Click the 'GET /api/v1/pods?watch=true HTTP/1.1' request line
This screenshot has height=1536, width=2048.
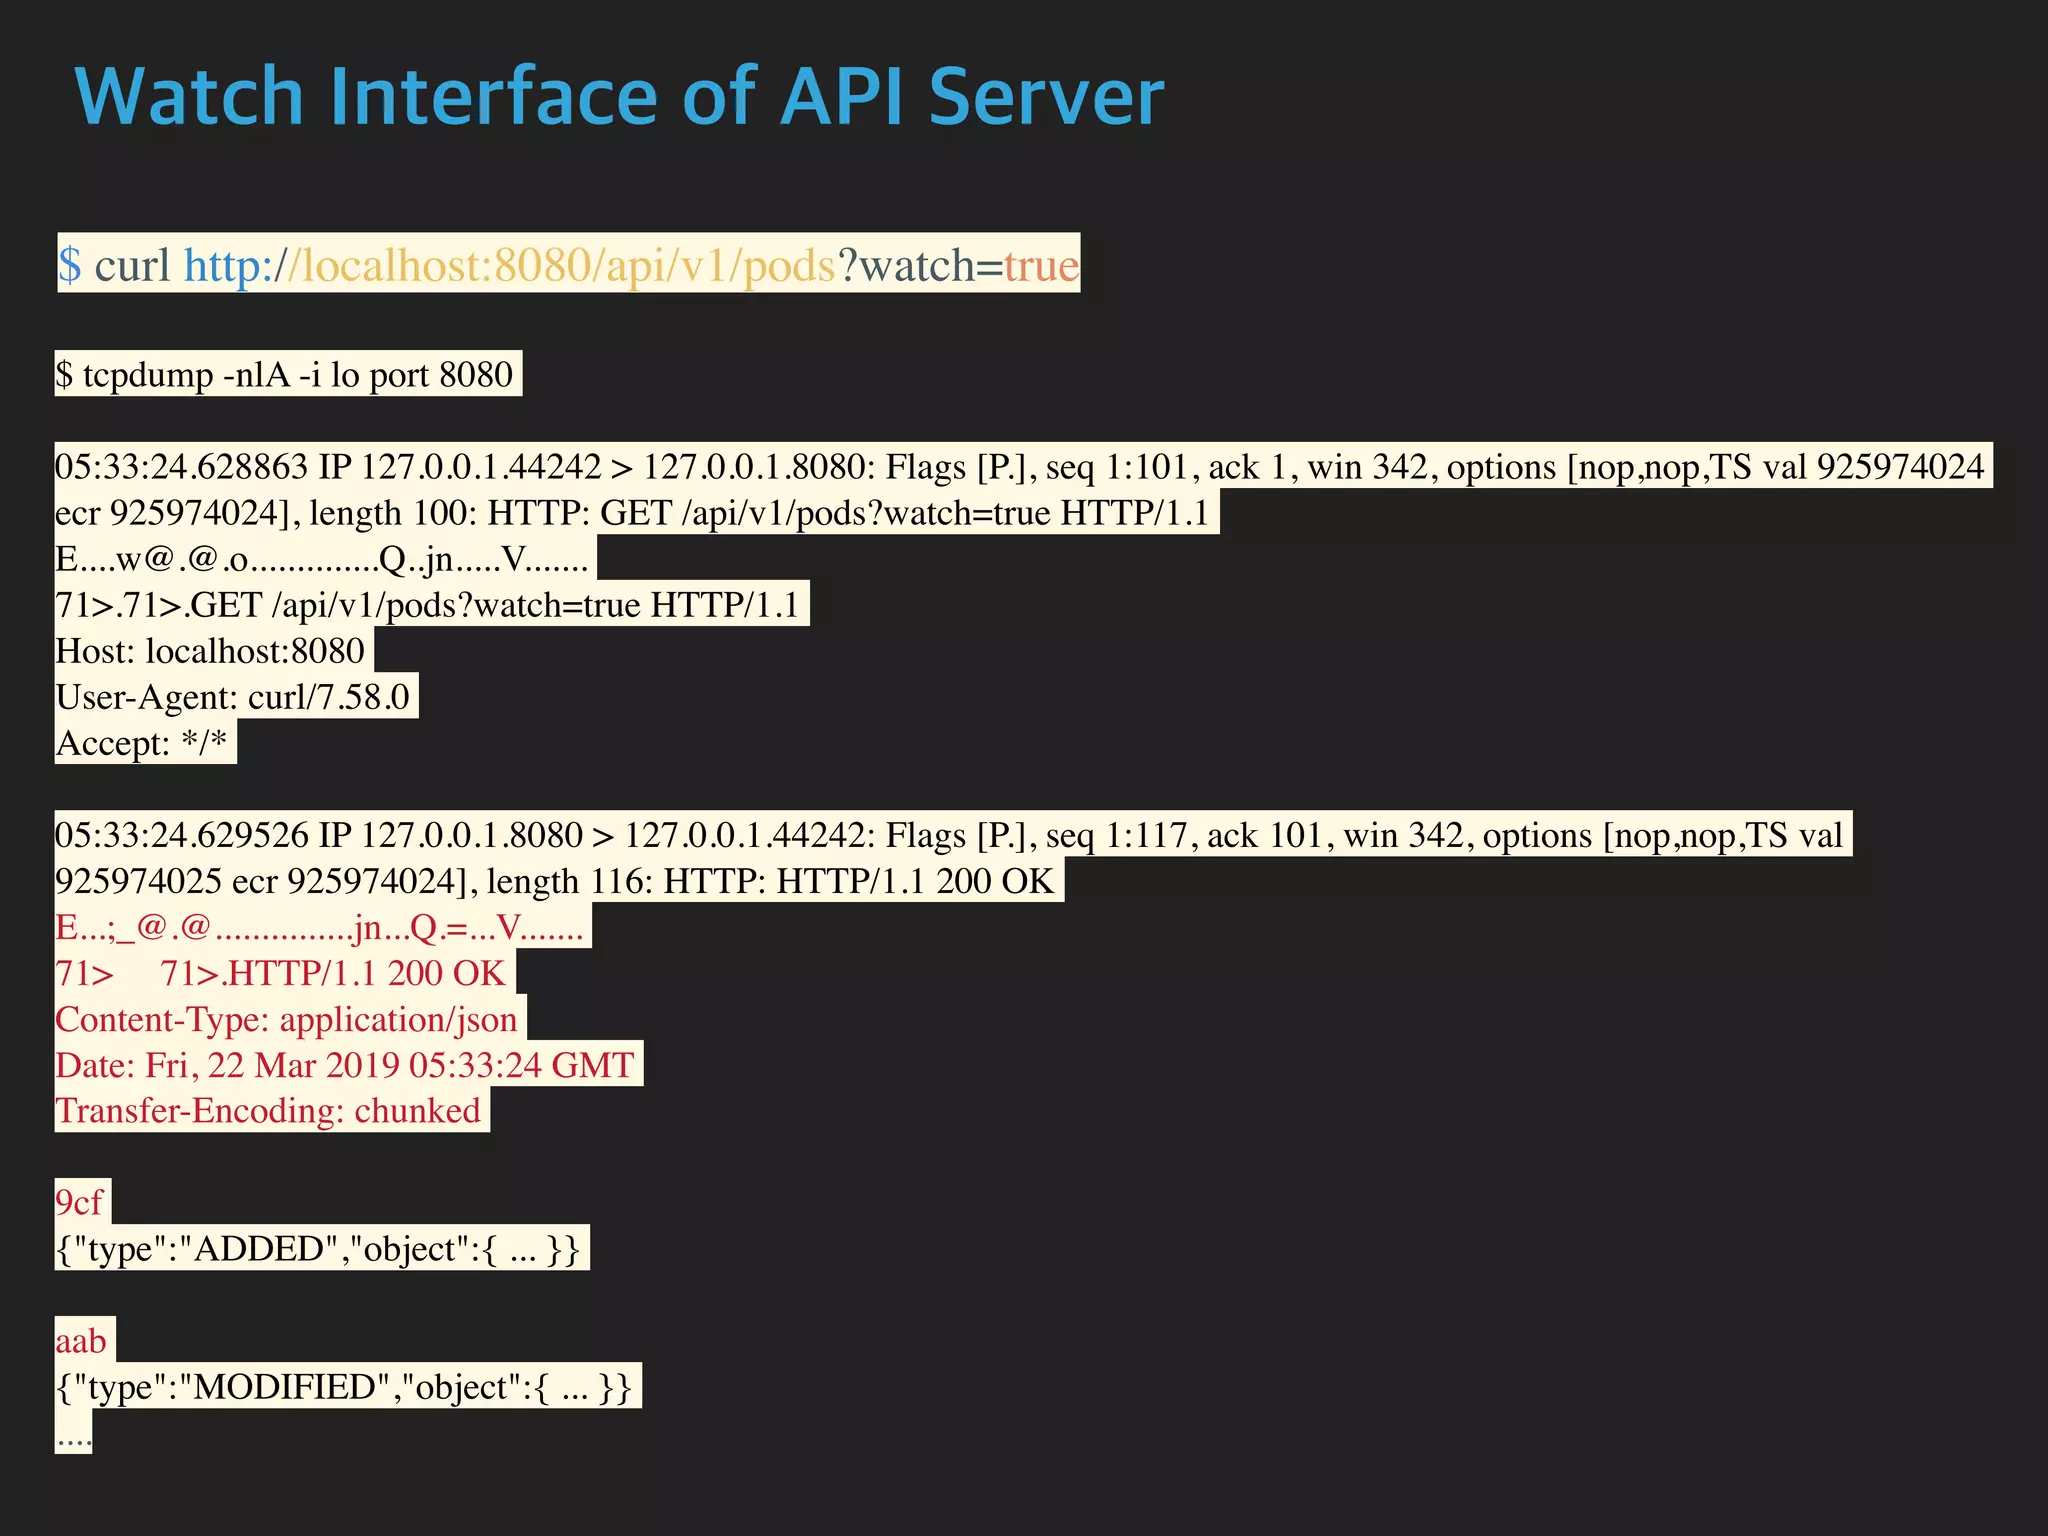[x=494, y=605]
